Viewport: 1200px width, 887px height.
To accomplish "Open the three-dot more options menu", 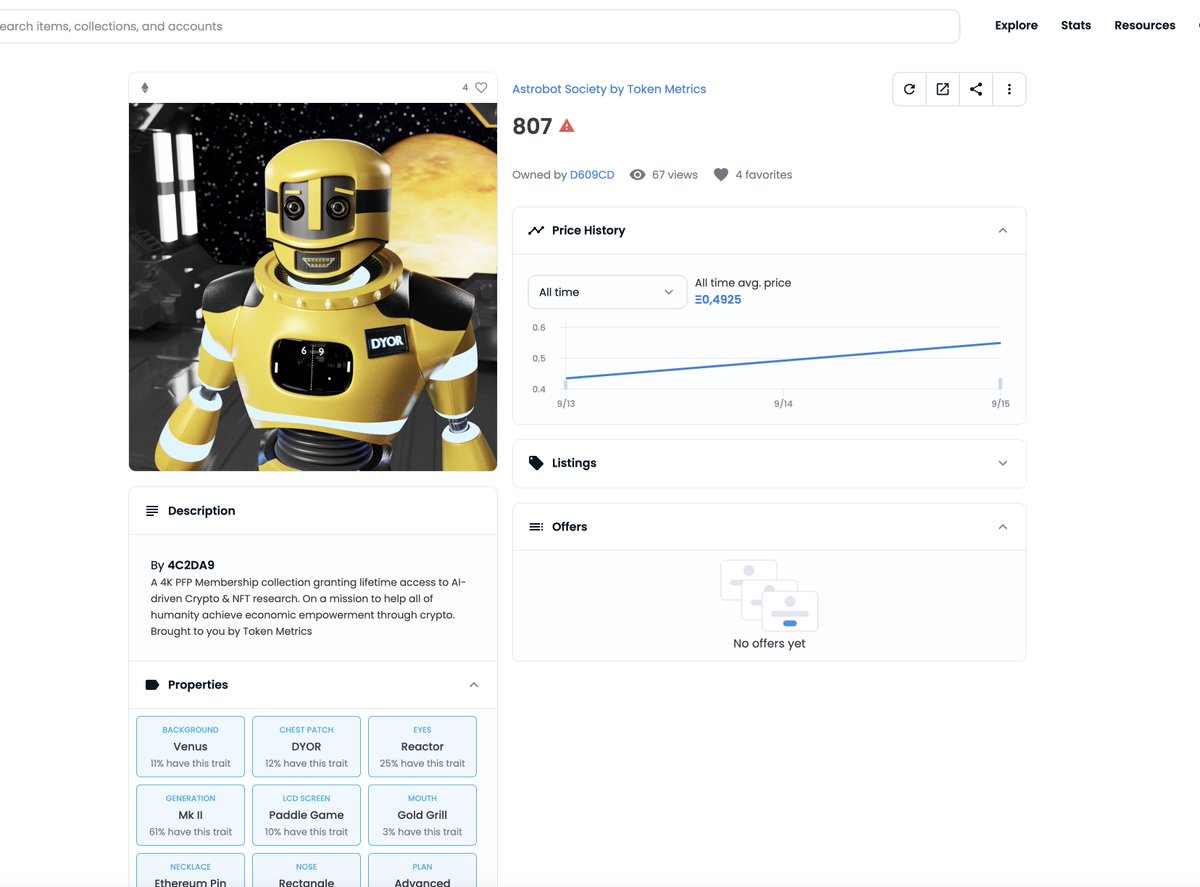I will tap(1009, 89).
